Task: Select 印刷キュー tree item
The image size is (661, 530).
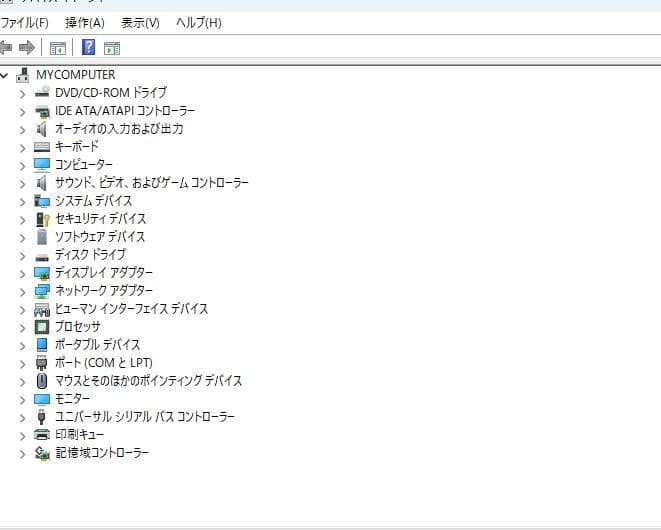Action: point(79,435)
